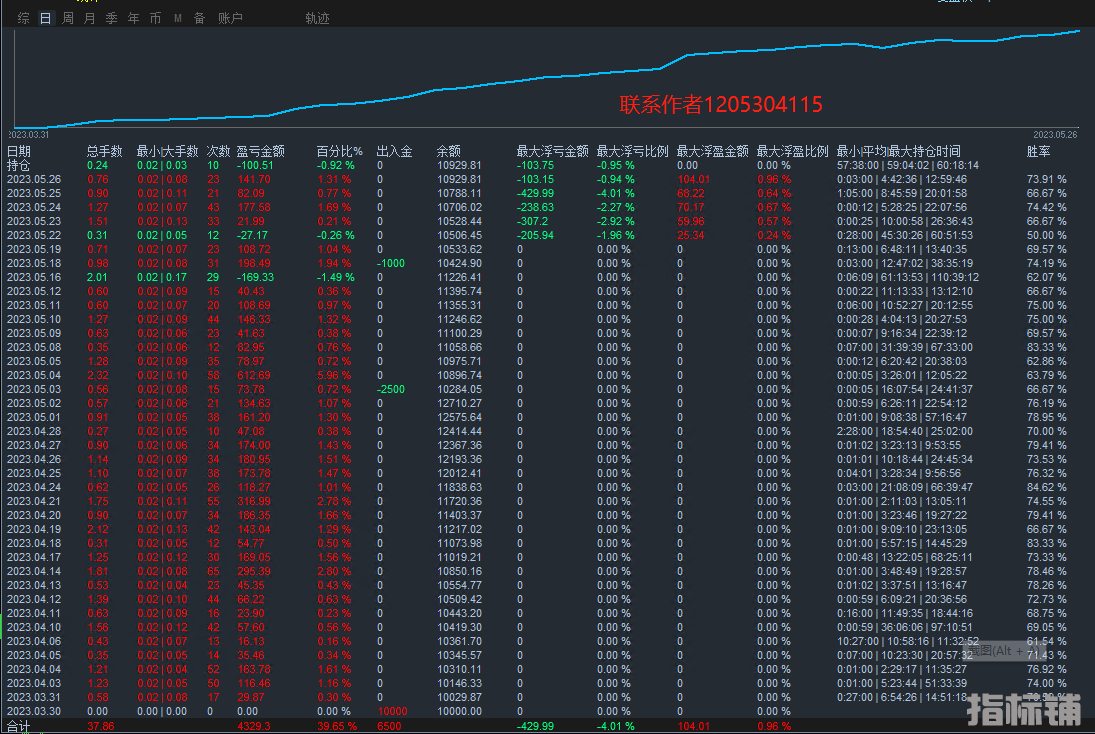Image resolution: width=1095 pixels, height=734 pixels.
Task: Click total lots 37.86
Action: click(101, 726)
